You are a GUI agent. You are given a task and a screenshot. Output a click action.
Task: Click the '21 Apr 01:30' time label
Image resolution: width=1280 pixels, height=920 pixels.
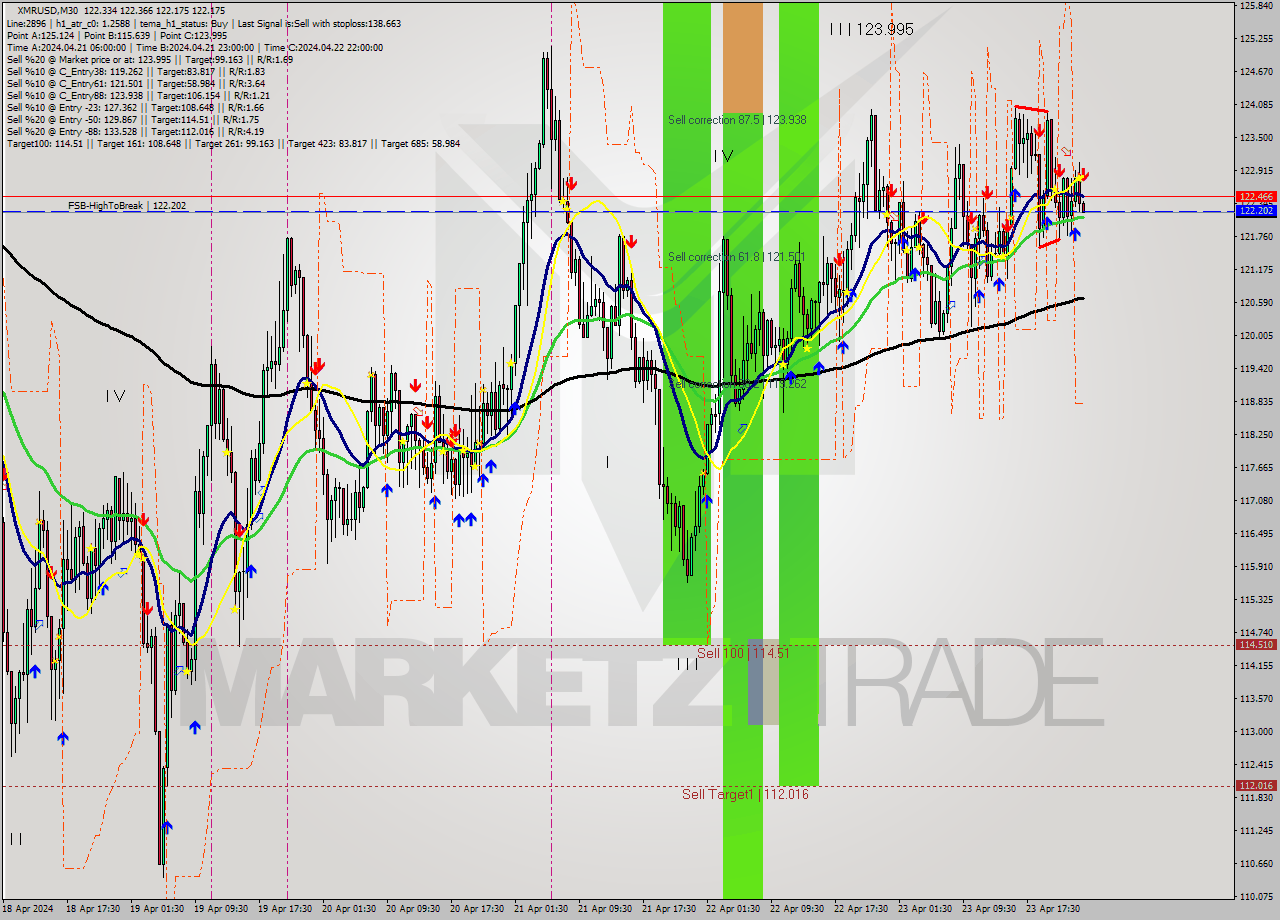(541, 909)
